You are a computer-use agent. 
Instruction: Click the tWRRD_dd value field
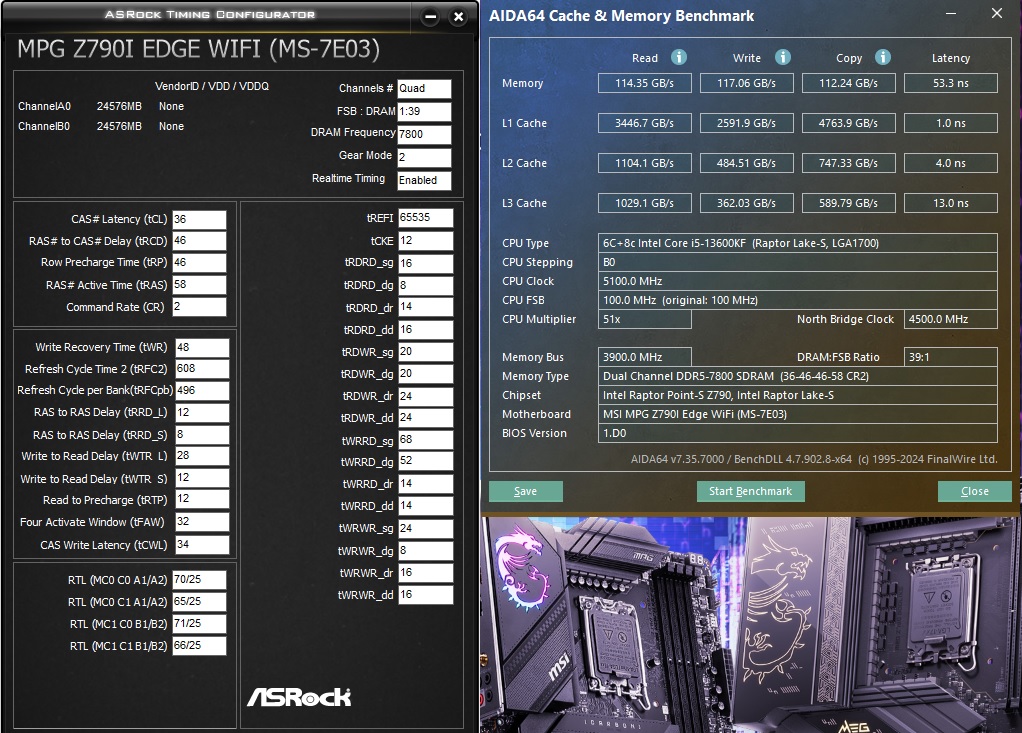425,506
